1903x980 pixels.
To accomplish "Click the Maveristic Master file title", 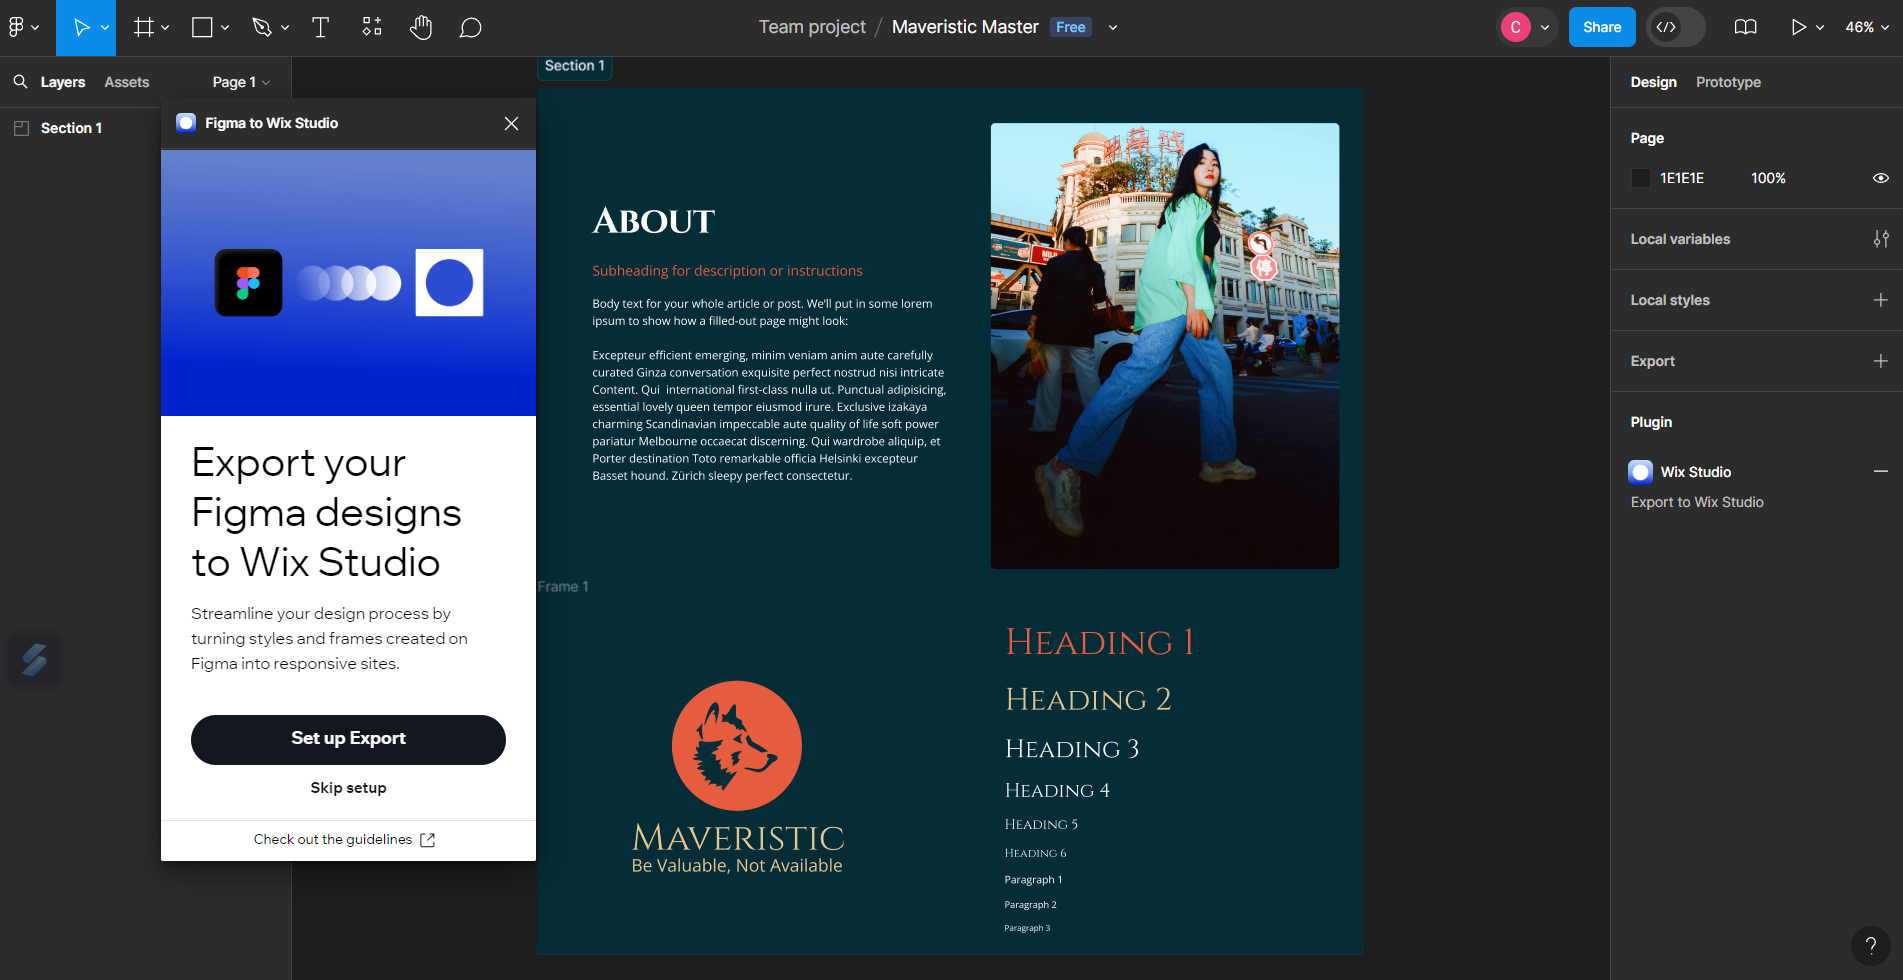I will [965, 27].
